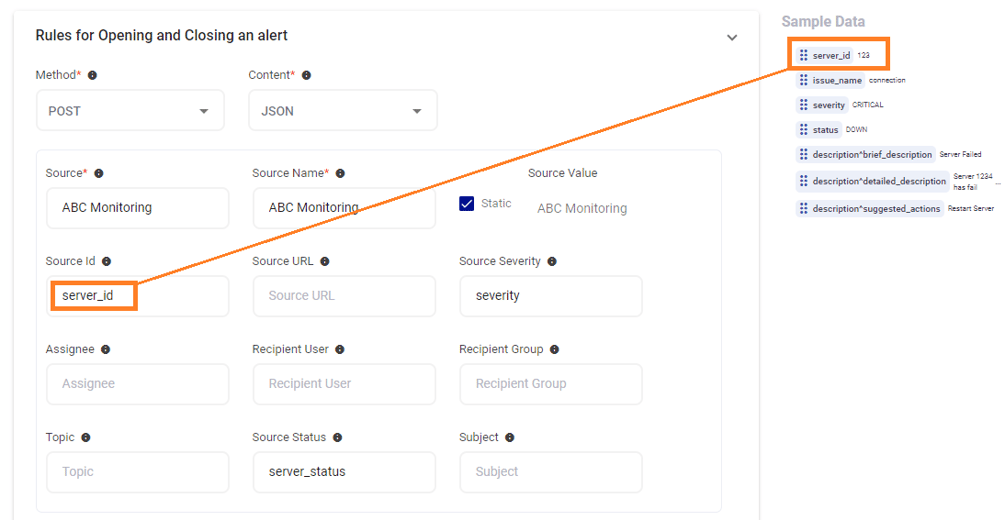Click the Topic input field
The height and width of the screenshot is (520, 1005).
(x=138, y=472)
